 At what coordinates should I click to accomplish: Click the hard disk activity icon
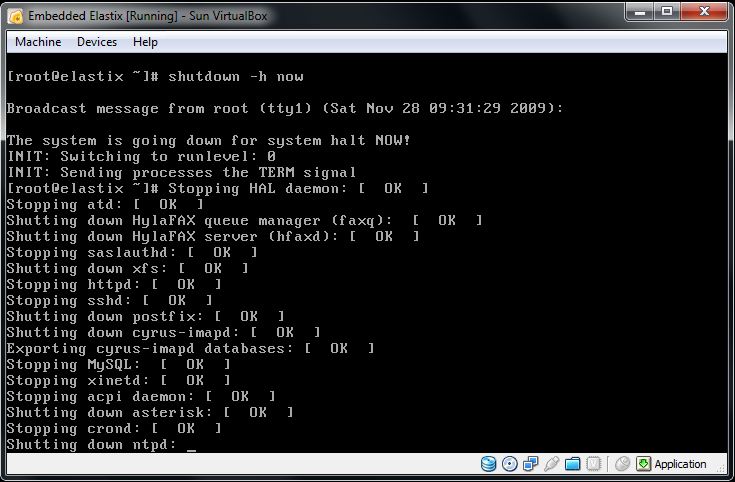(x=488, y=464)
